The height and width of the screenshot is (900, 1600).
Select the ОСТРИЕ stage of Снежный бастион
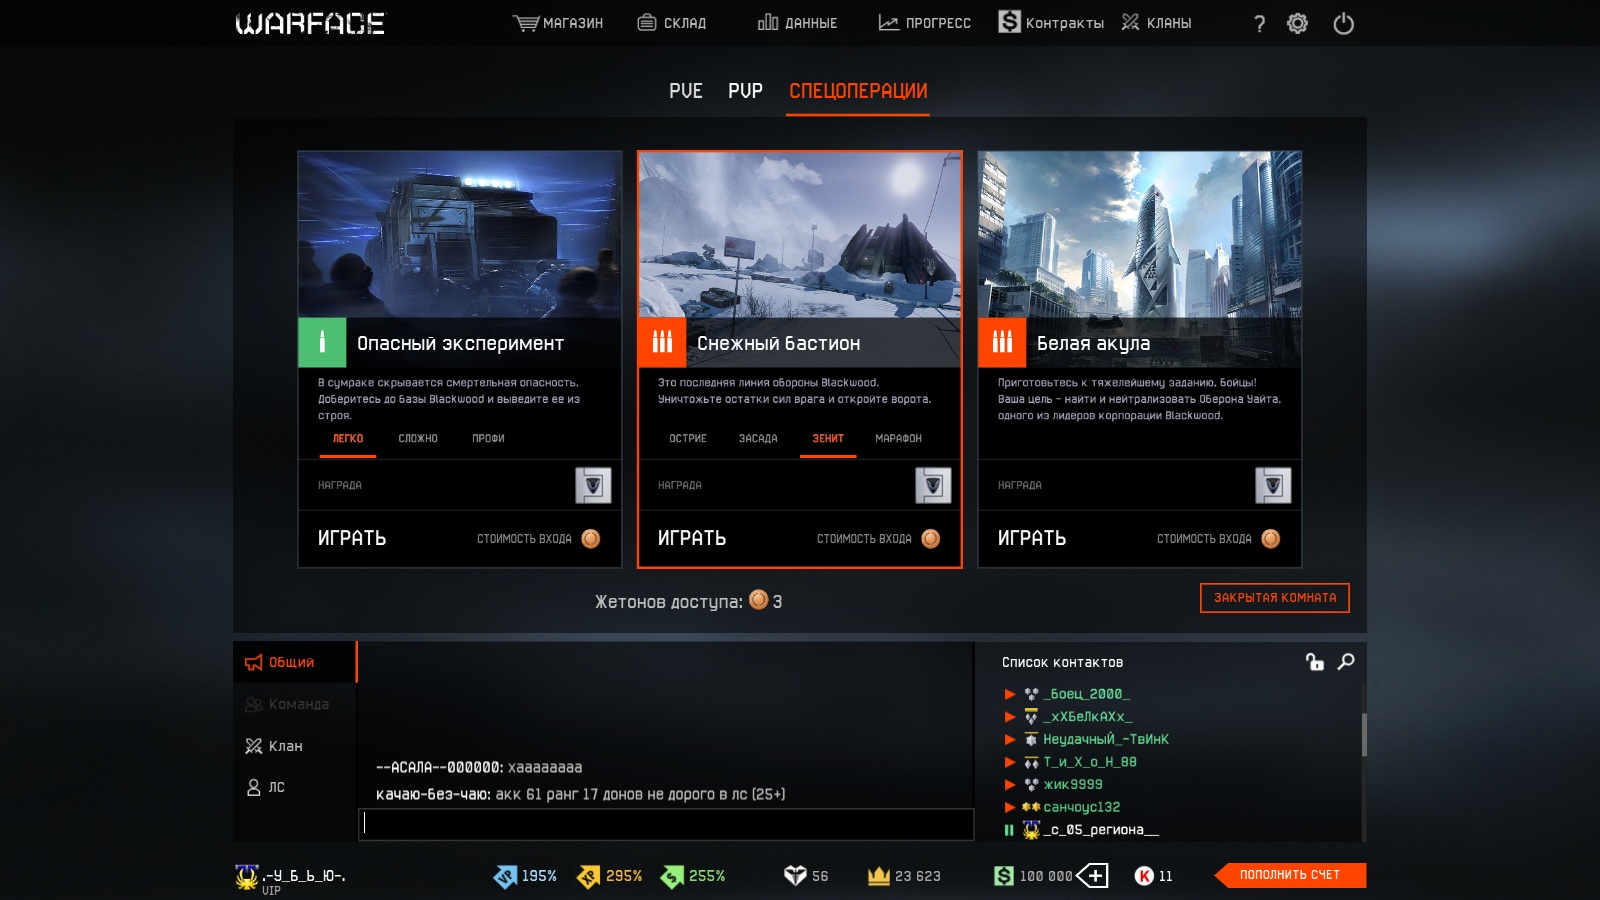pos(688,438)
